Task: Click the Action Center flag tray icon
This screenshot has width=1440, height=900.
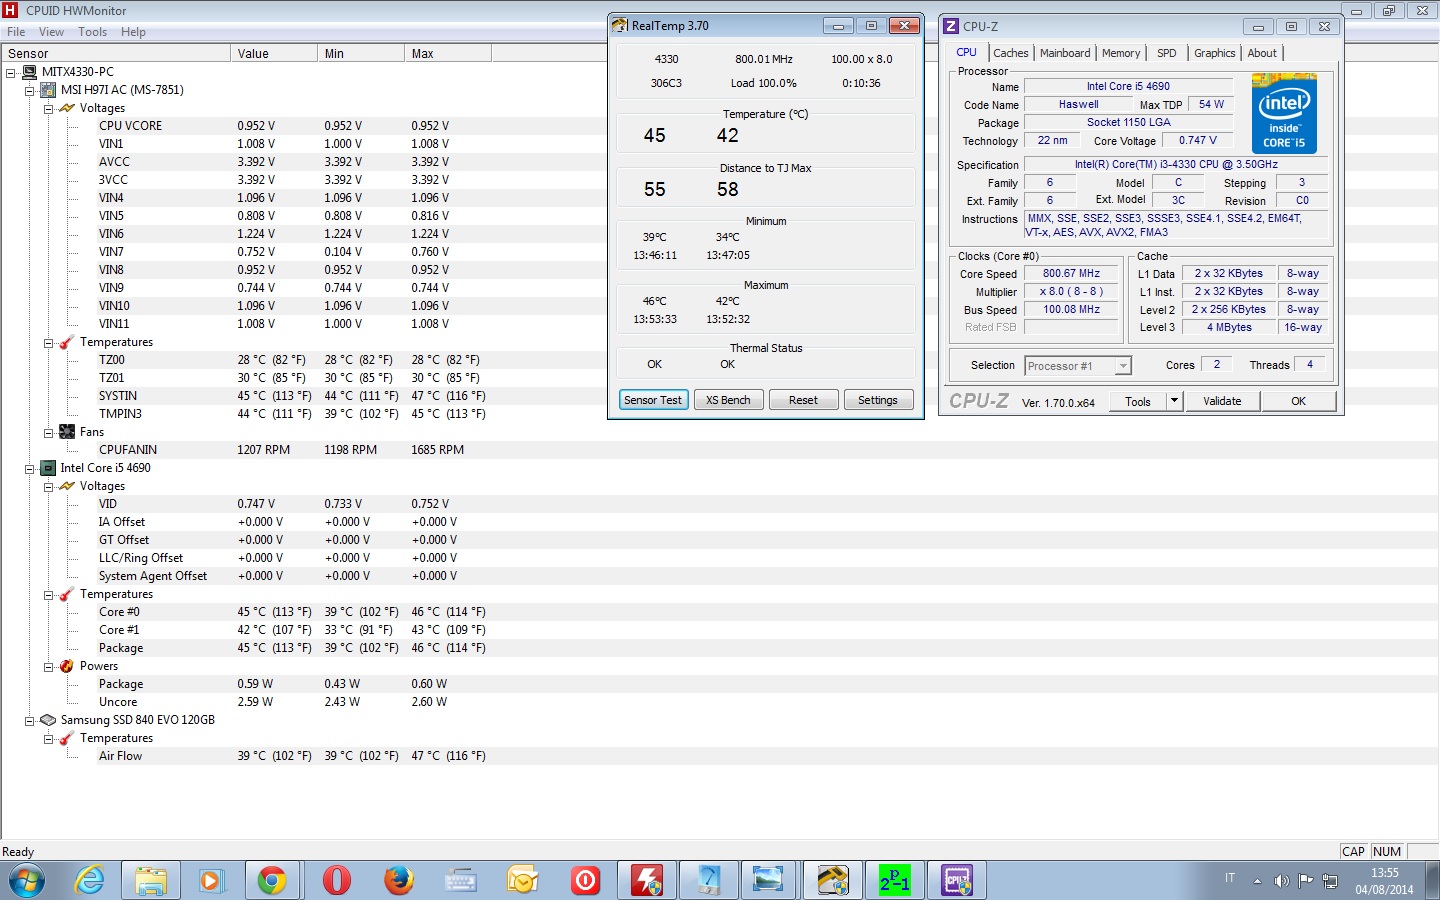Action: (x=1305, y=881)
